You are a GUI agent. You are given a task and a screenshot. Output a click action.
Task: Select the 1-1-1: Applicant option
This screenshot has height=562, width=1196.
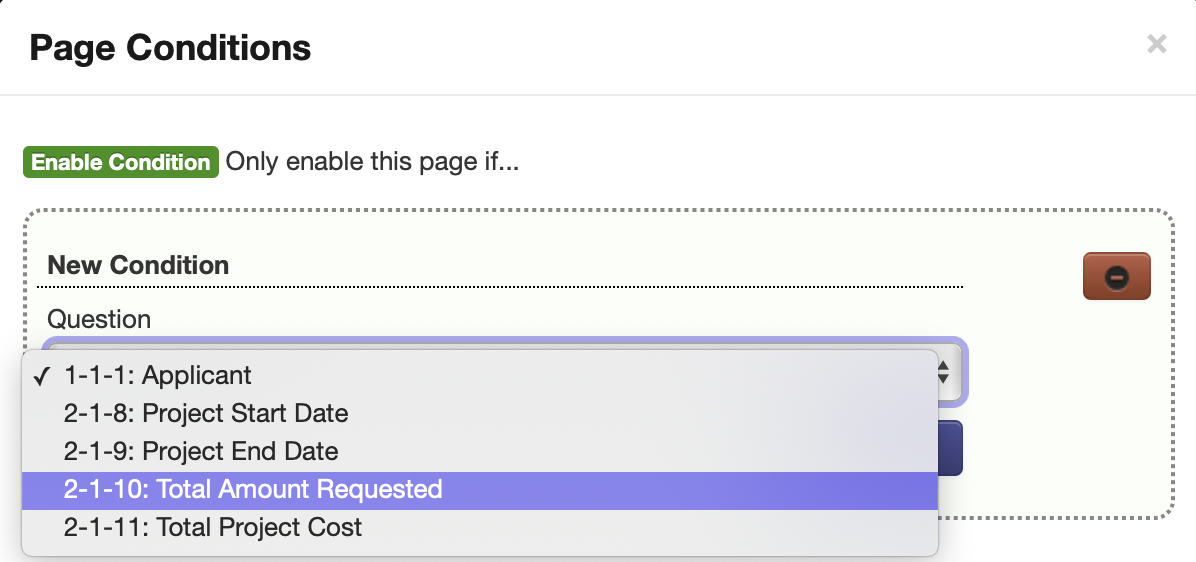(158, 375)
